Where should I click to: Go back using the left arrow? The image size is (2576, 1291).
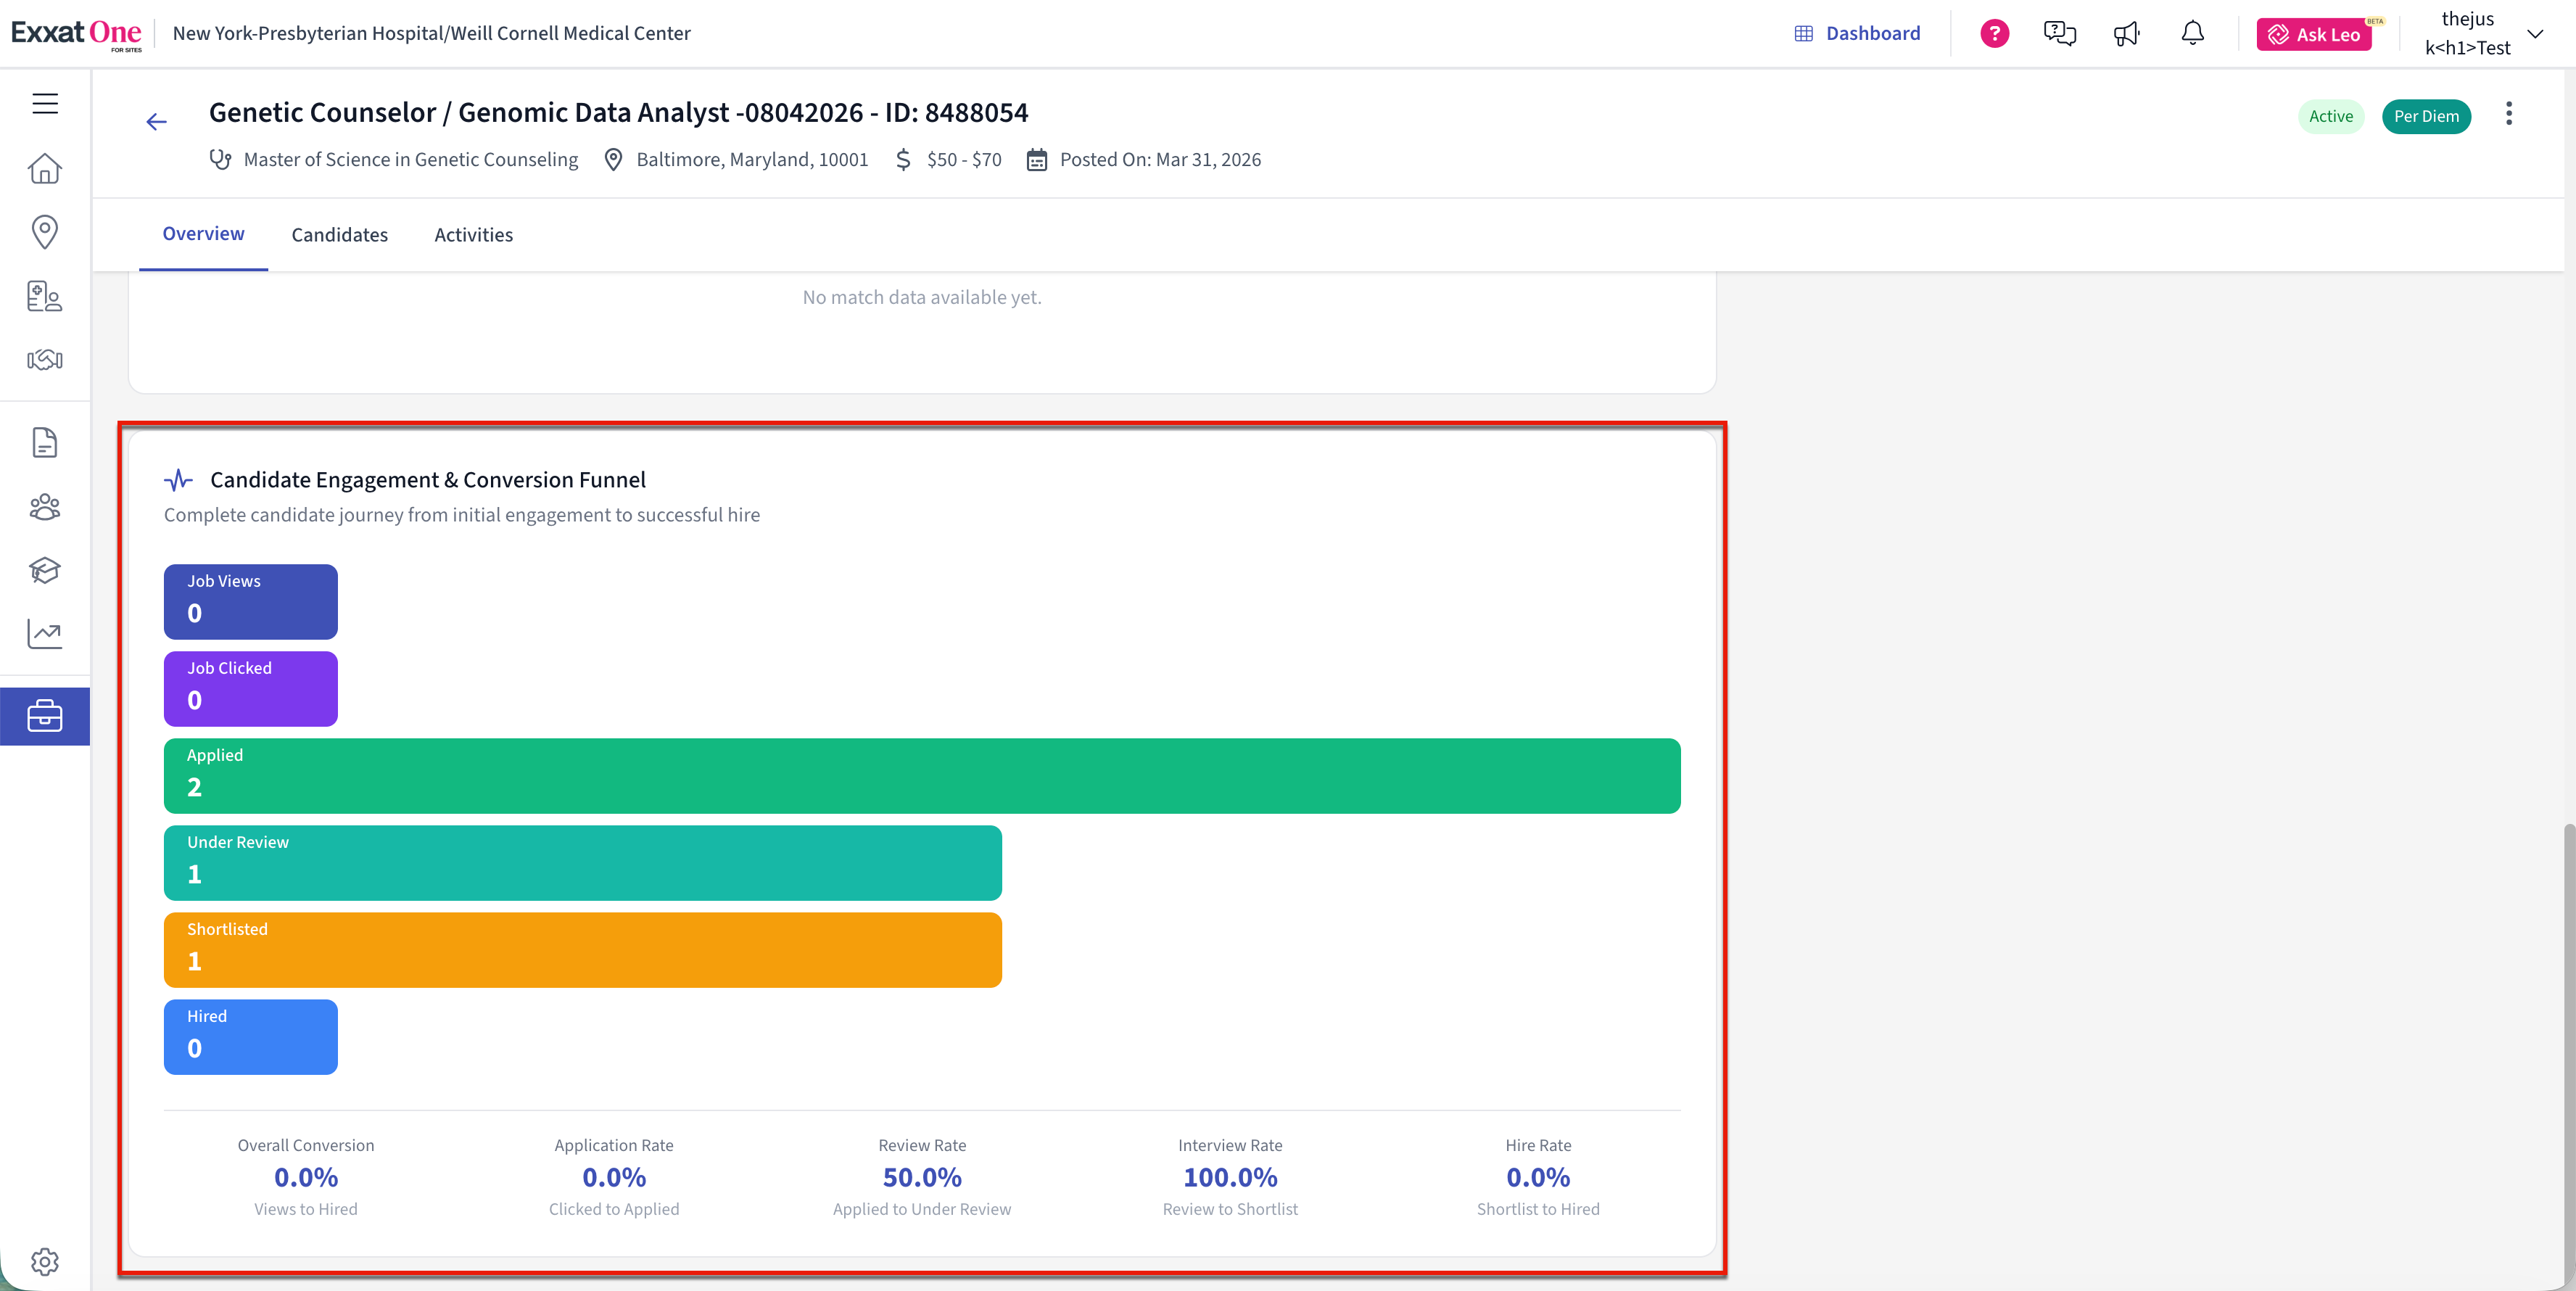(x=156, y=122)
